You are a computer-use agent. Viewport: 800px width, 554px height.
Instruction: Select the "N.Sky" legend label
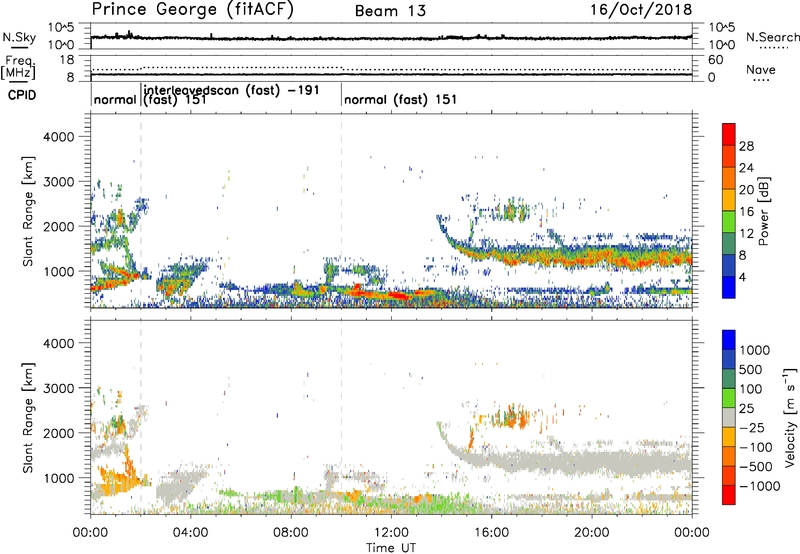[19, 37]
